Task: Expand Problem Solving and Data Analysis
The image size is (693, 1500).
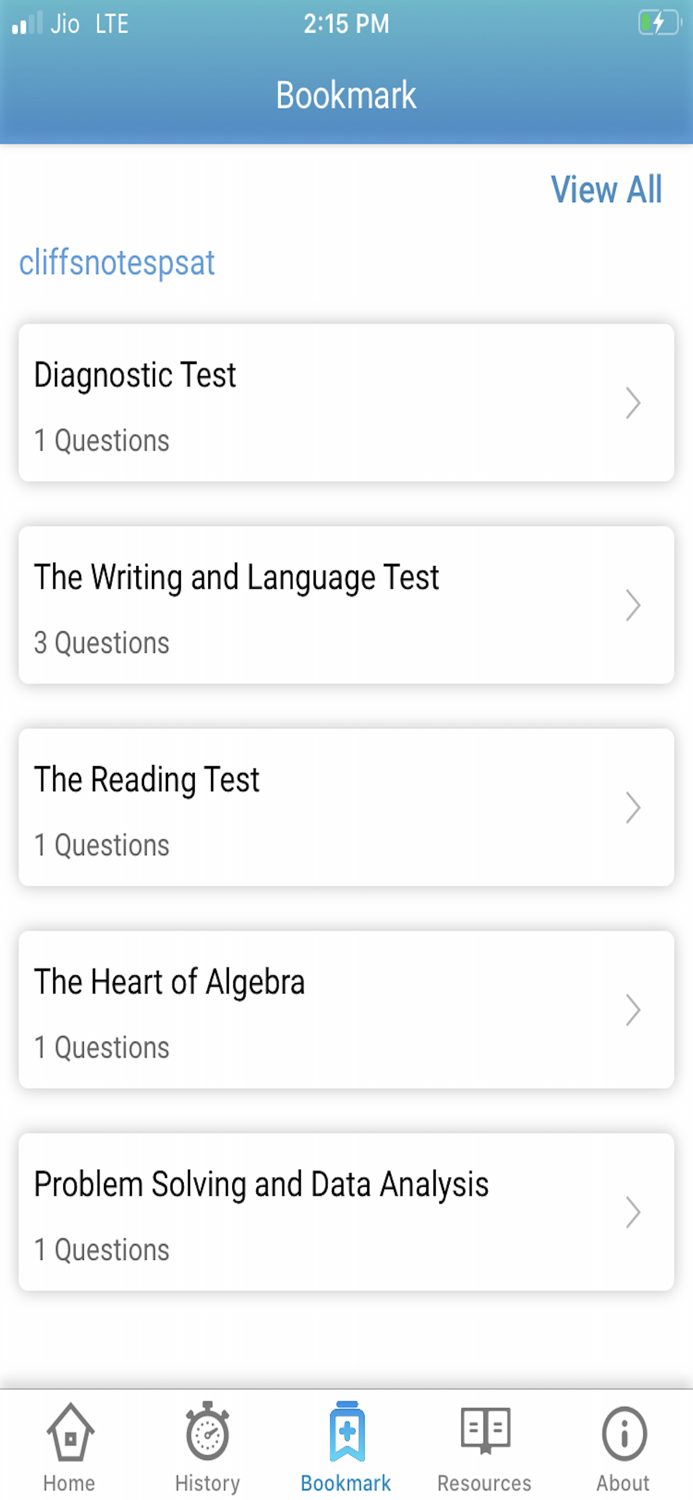Action: [632, 1212]
